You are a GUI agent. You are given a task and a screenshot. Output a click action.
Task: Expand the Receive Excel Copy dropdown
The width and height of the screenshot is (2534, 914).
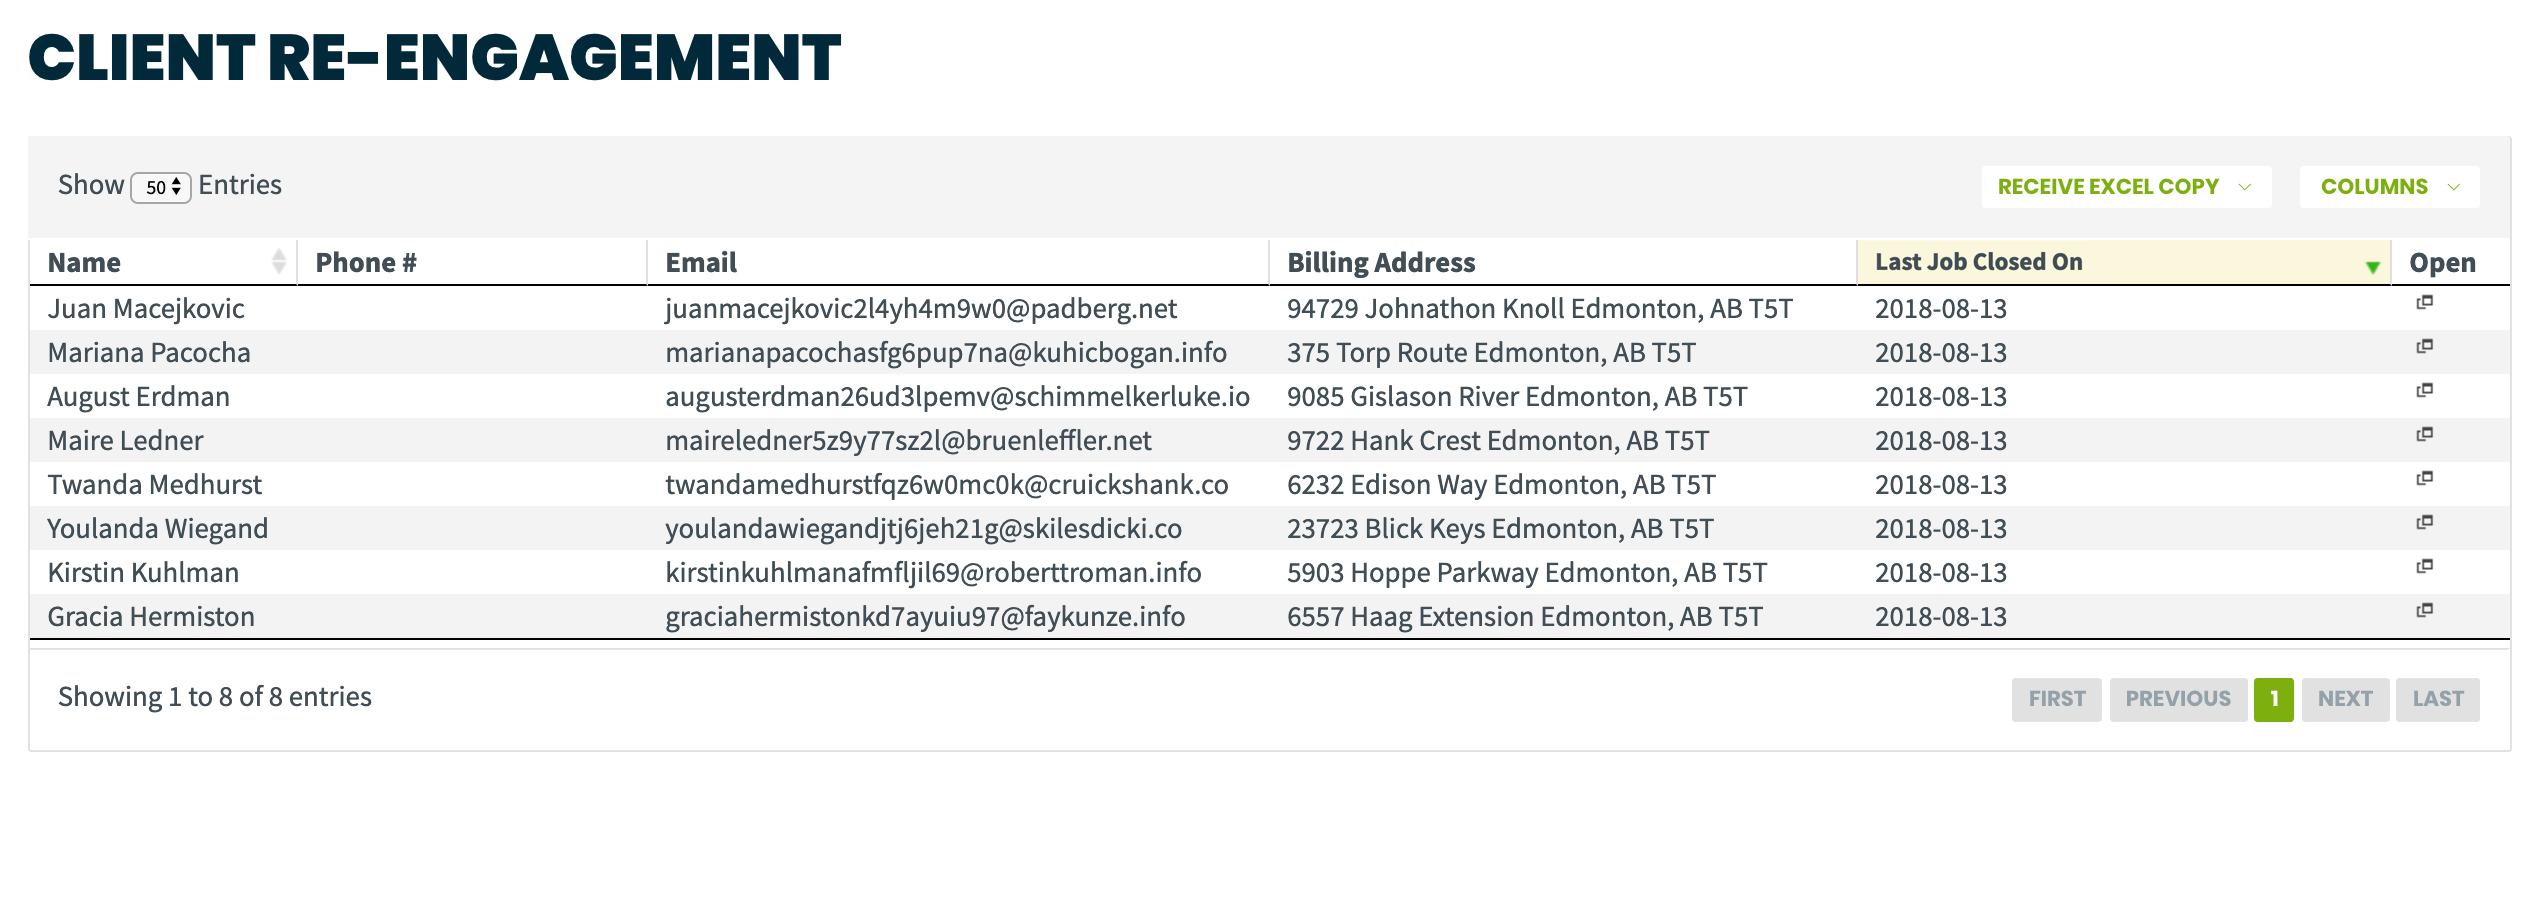click(x=2126, y=187)
